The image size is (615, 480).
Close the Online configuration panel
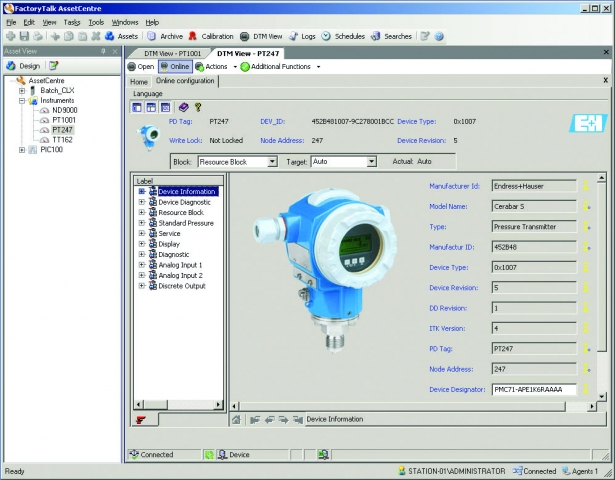tap(606, 80)
